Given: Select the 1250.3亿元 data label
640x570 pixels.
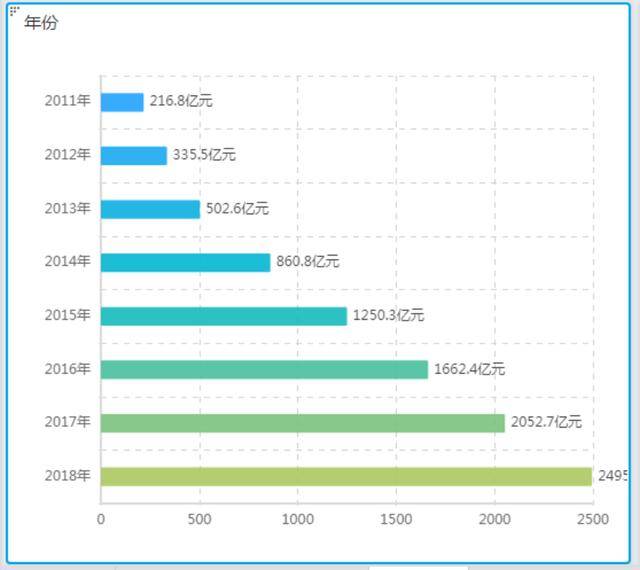Looking at the screenshot, I should [x=389, y=315].
